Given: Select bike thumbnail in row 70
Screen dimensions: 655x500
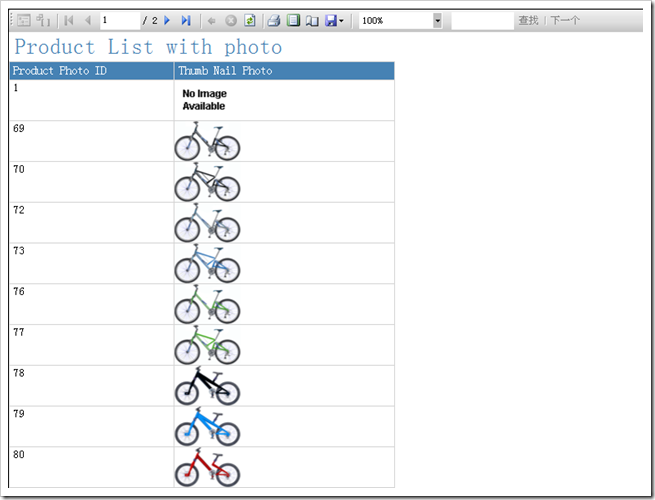Looking at the screenshot, I should 207,182.
